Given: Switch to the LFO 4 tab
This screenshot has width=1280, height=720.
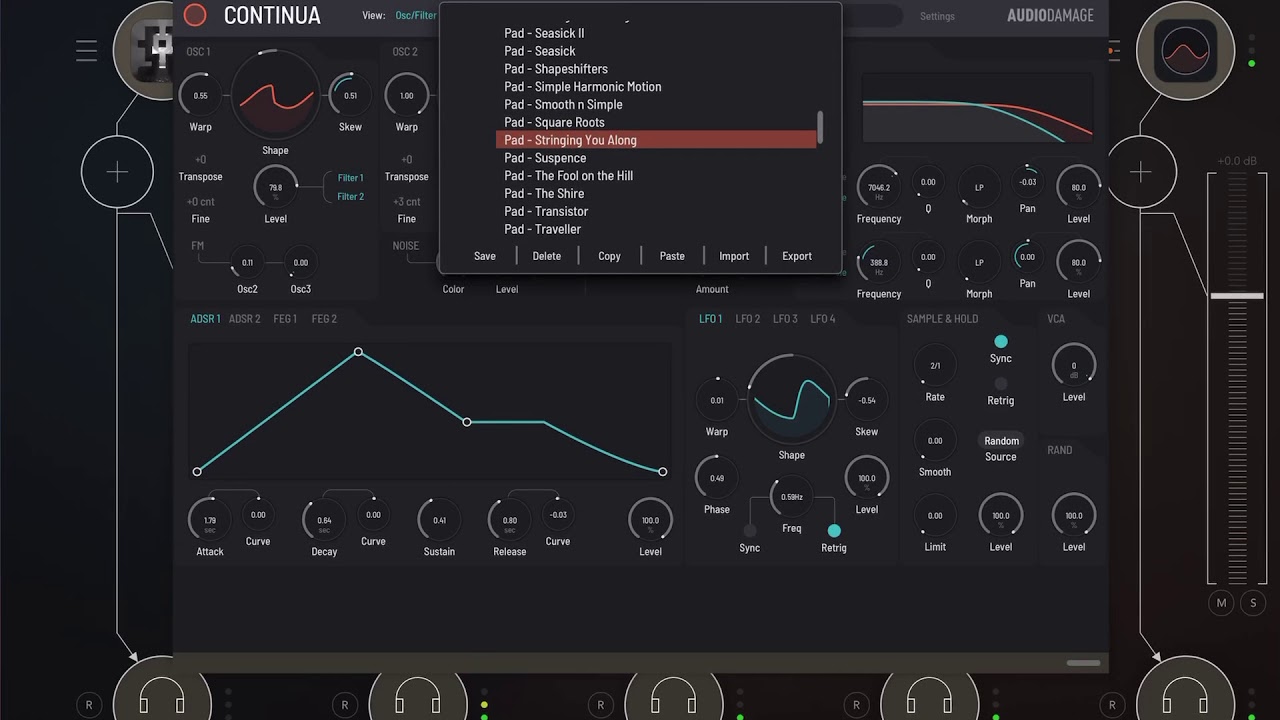Looking at the screenshot, I should (x=822, y=319).
